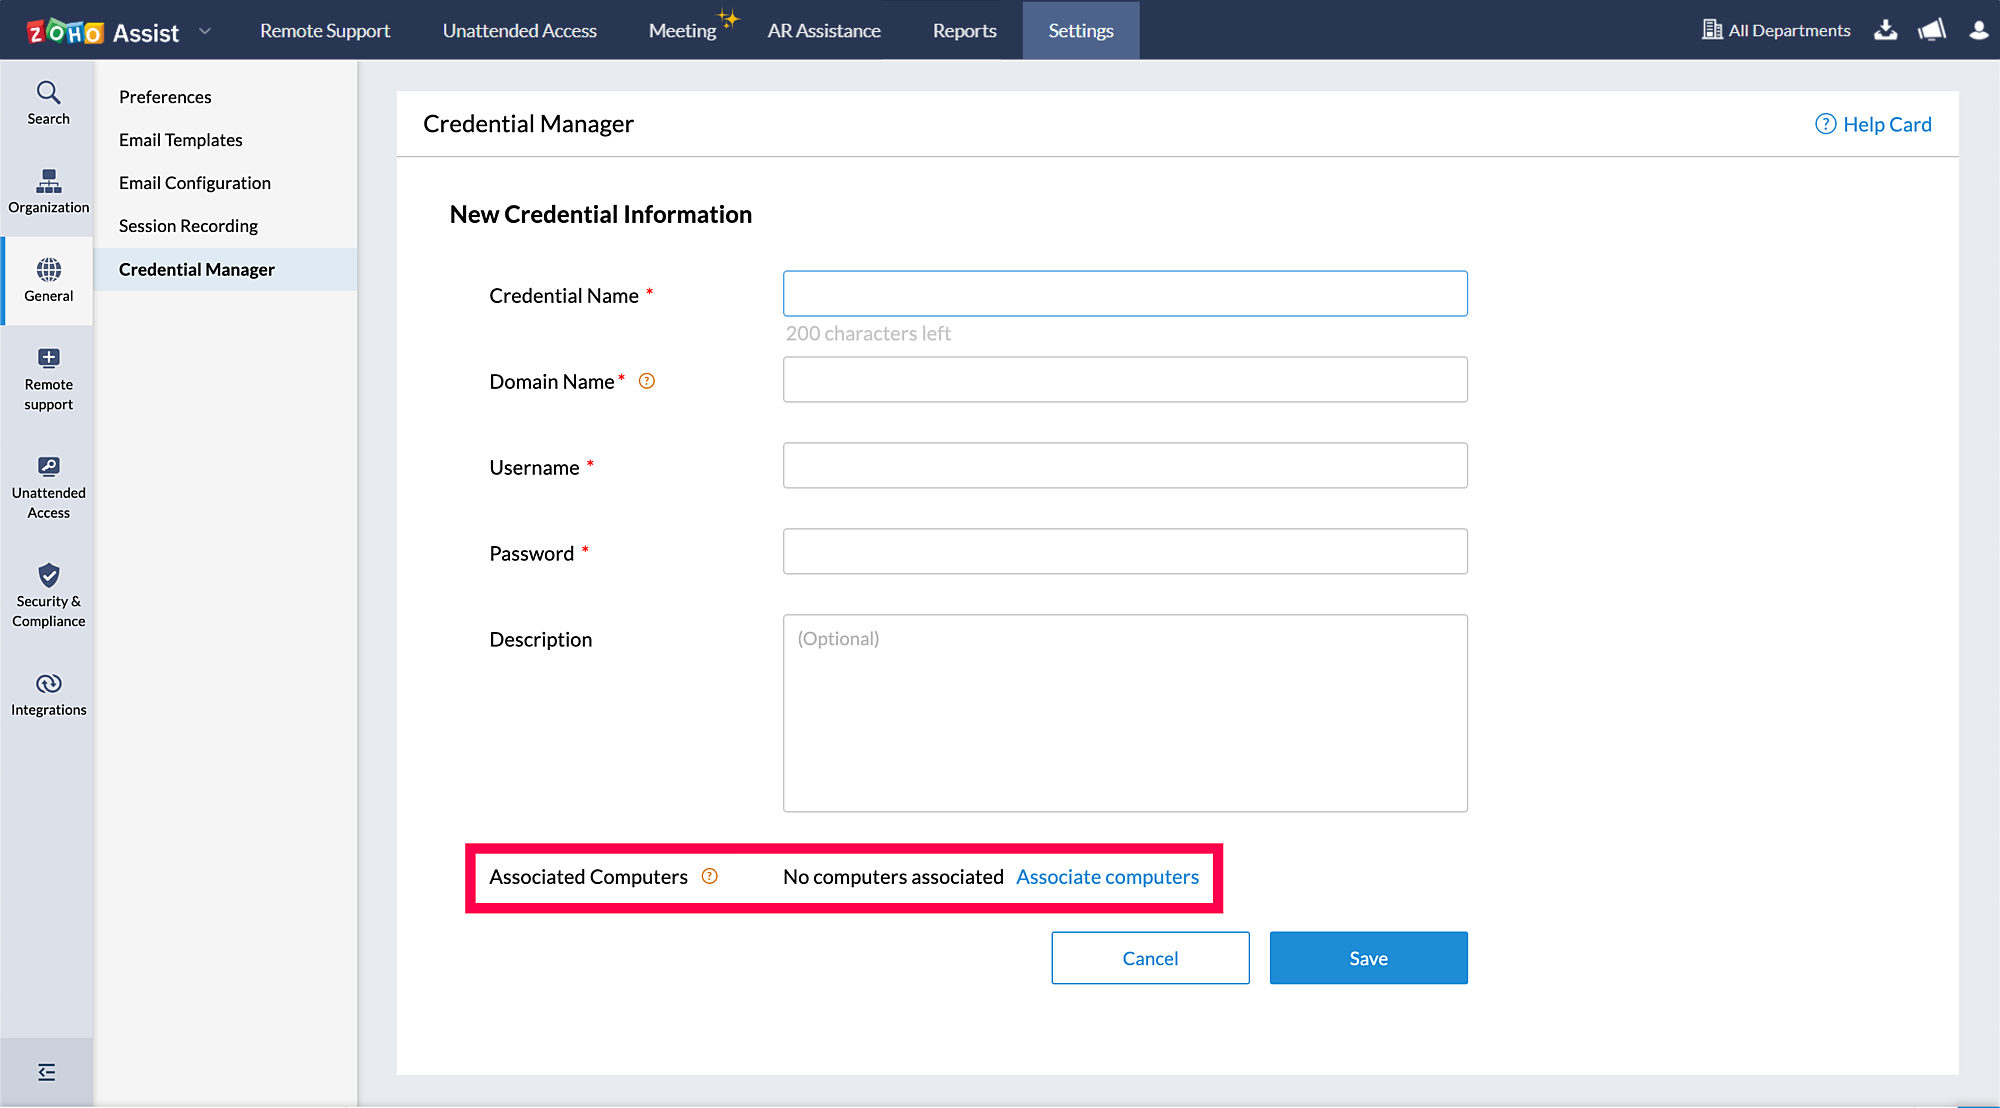Open the All Departments selector

click(1776, 30)
